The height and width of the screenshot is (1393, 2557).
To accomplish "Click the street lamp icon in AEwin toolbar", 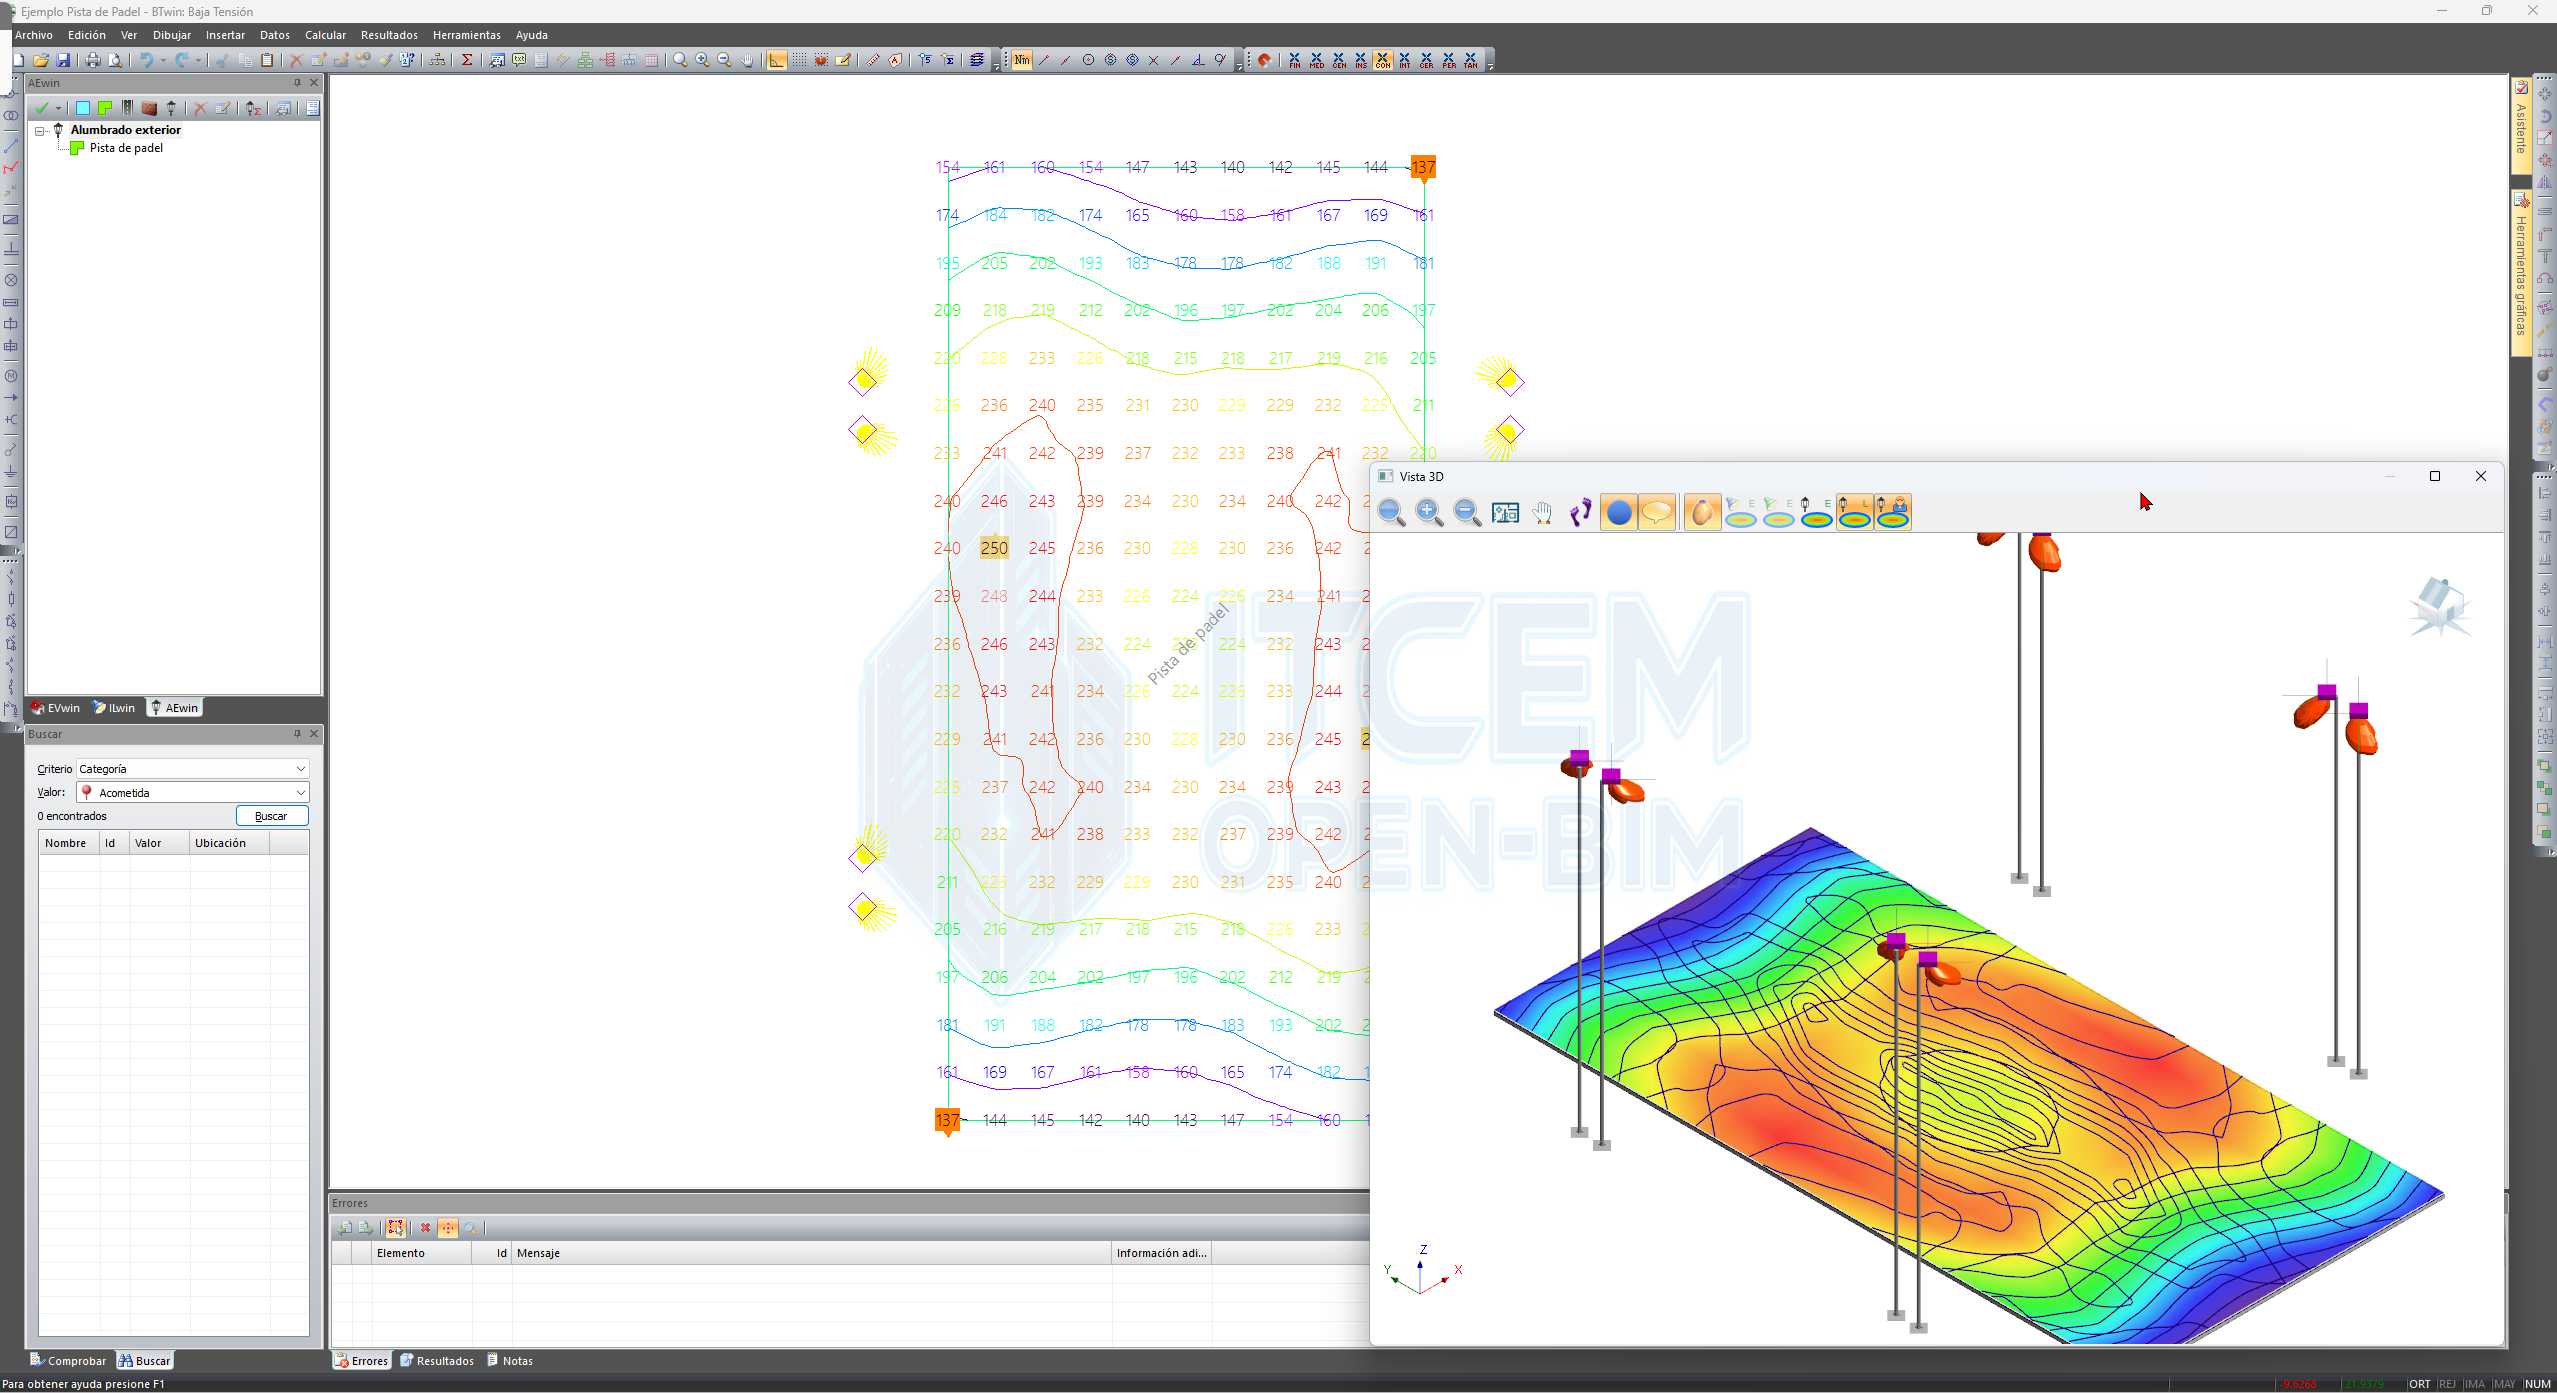I will point(171,108).
